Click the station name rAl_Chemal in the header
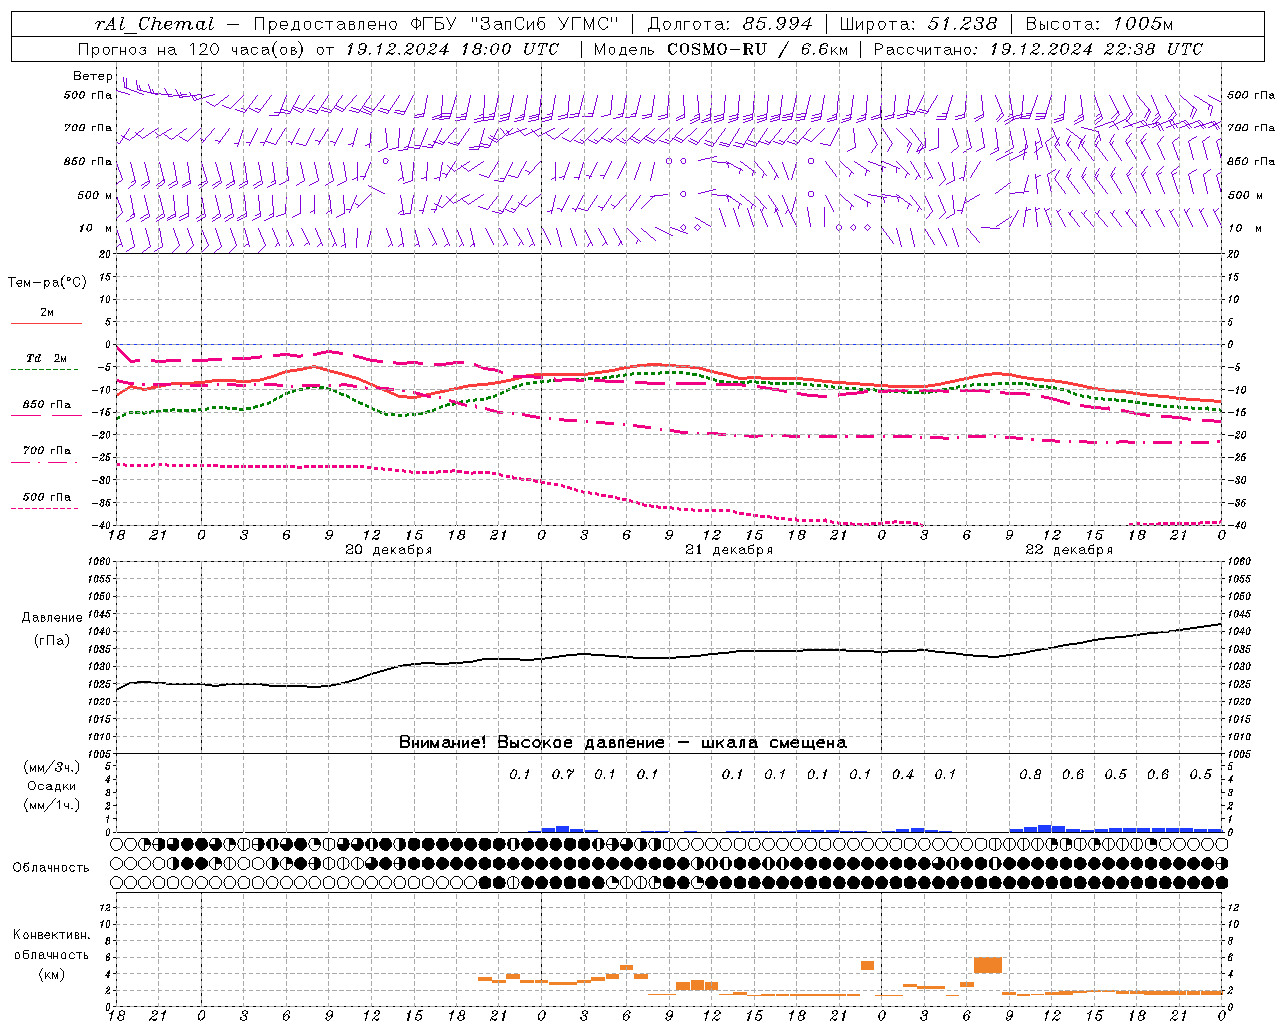The width and height of the screenshot is (1280, 1024). coord(155,24)
